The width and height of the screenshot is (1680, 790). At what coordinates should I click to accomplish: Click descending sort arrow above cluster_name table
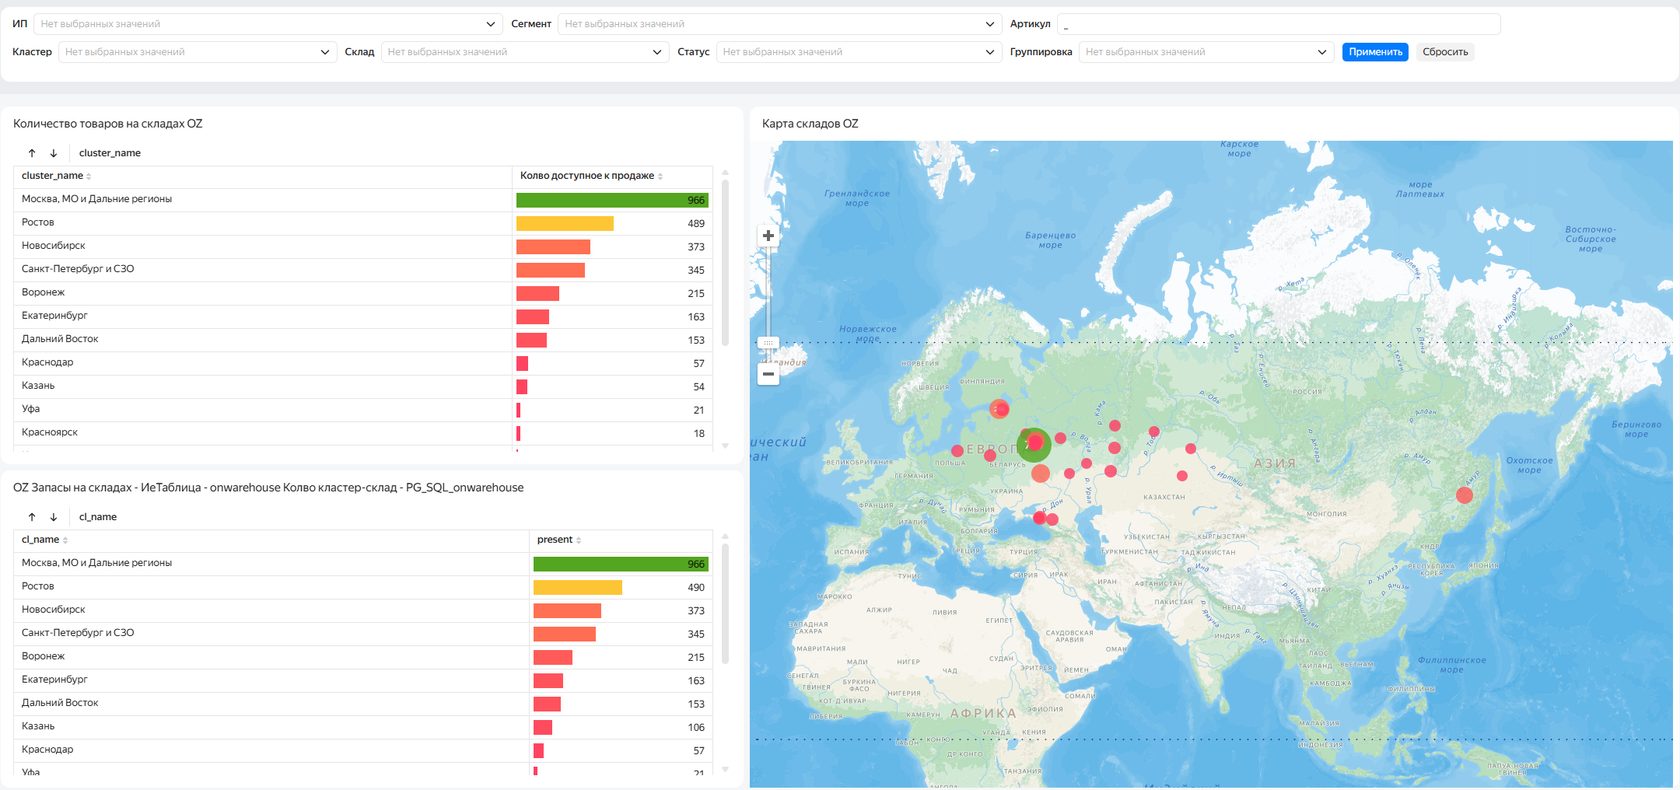pyautogui.click(x=53, y=153)
